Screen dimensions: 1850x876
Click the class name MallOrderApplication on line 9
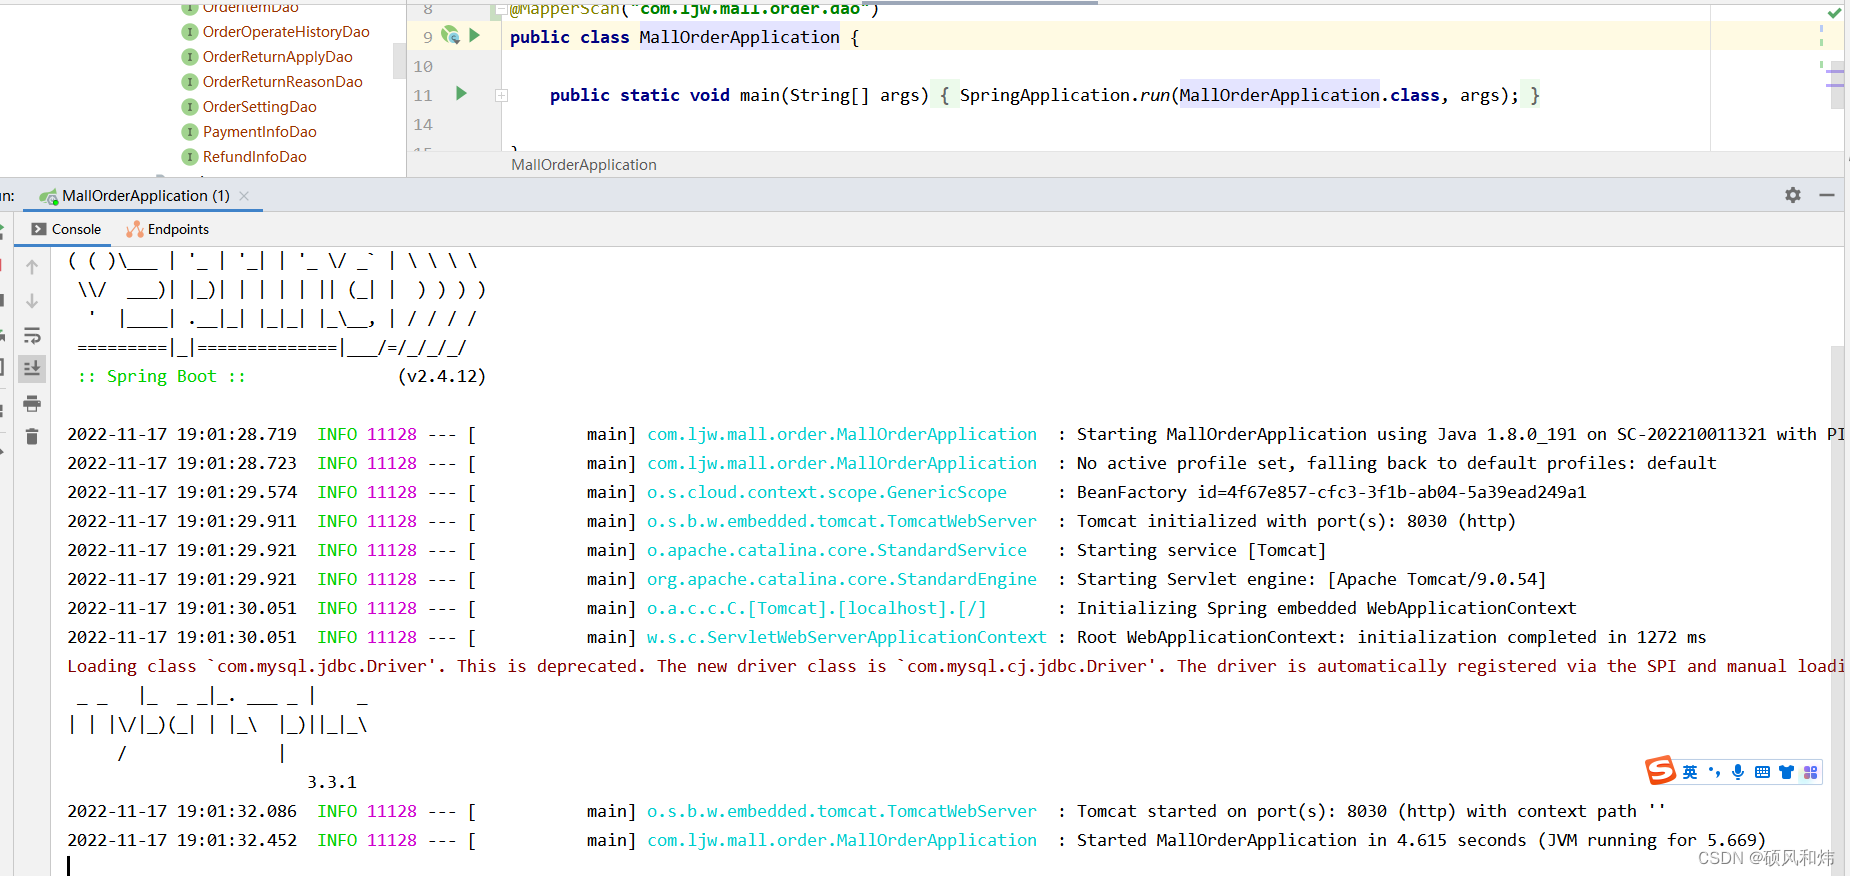740,37
